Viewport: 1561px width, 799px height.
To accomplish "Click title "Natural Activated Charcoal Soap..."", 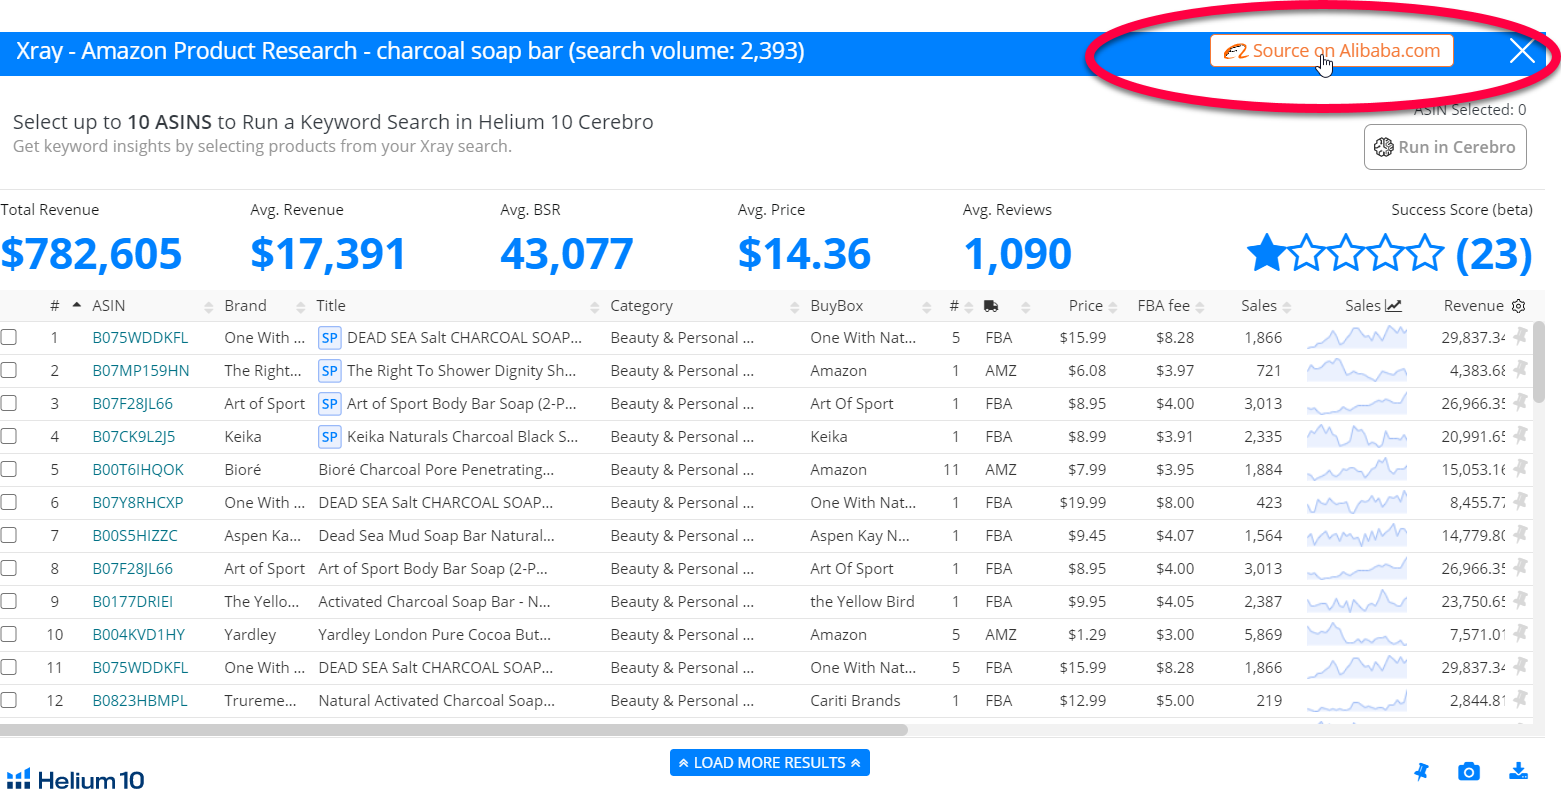I will 436,701.
